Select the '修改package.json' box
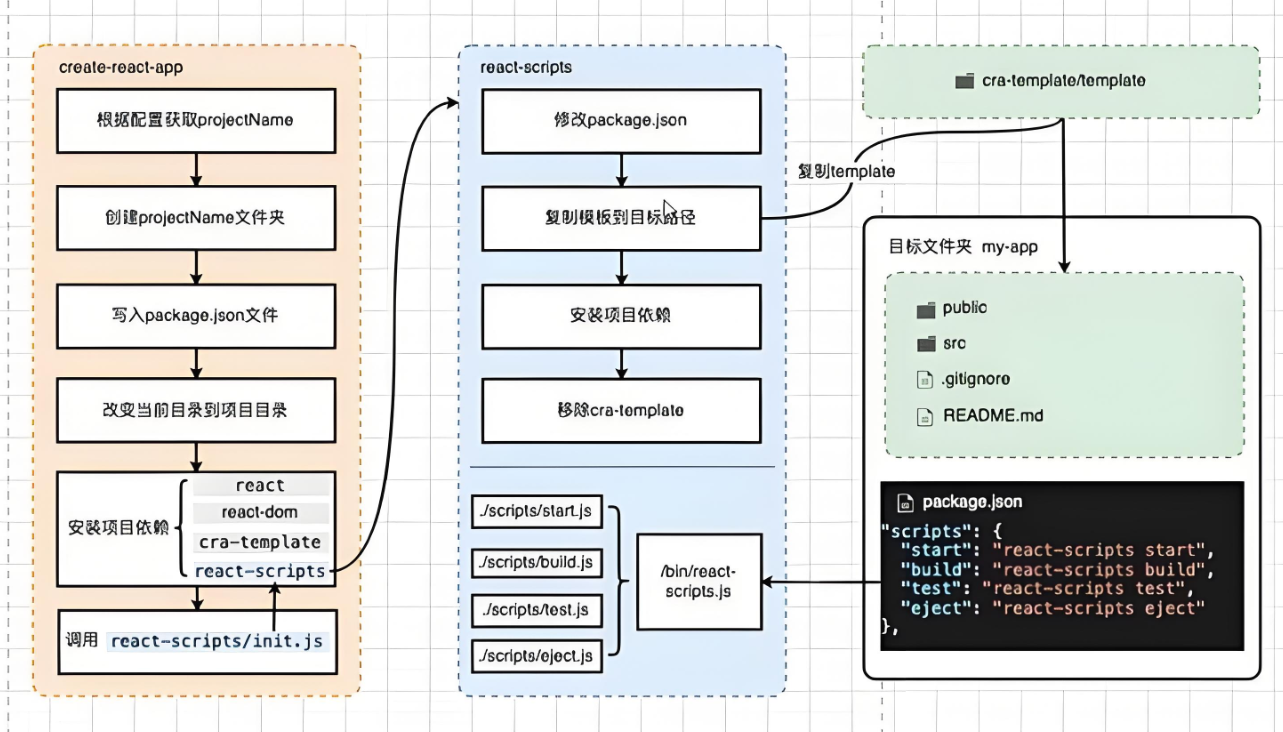 [621, 120]
